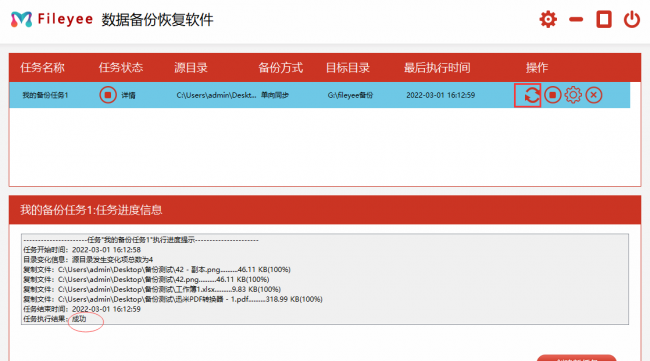Open the 详情 link in the task row
650x361 pixels.
tap(128, 95)
